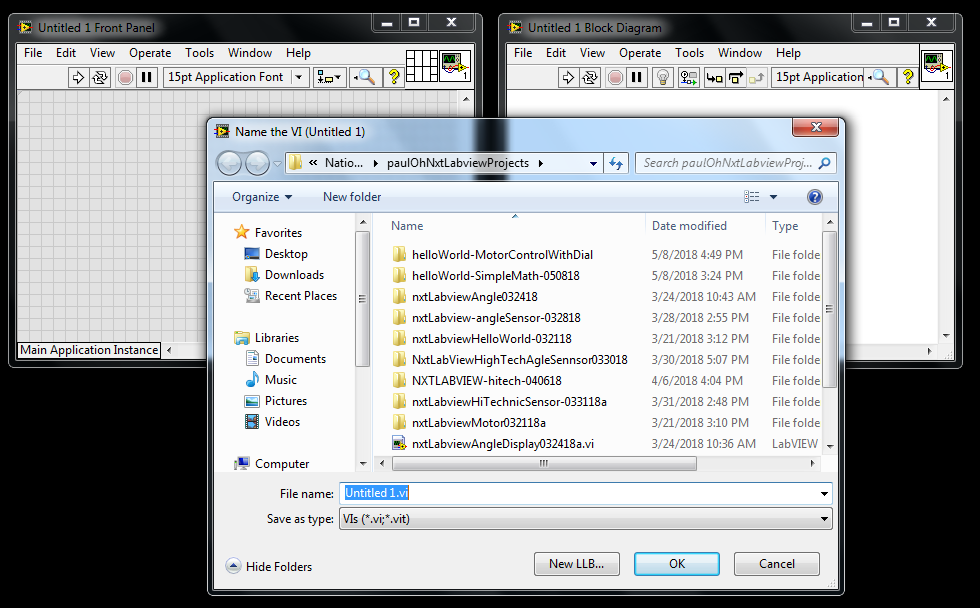Pause execution in Block Diagram toolbar

pyautogui.click(x=636, y=77)
